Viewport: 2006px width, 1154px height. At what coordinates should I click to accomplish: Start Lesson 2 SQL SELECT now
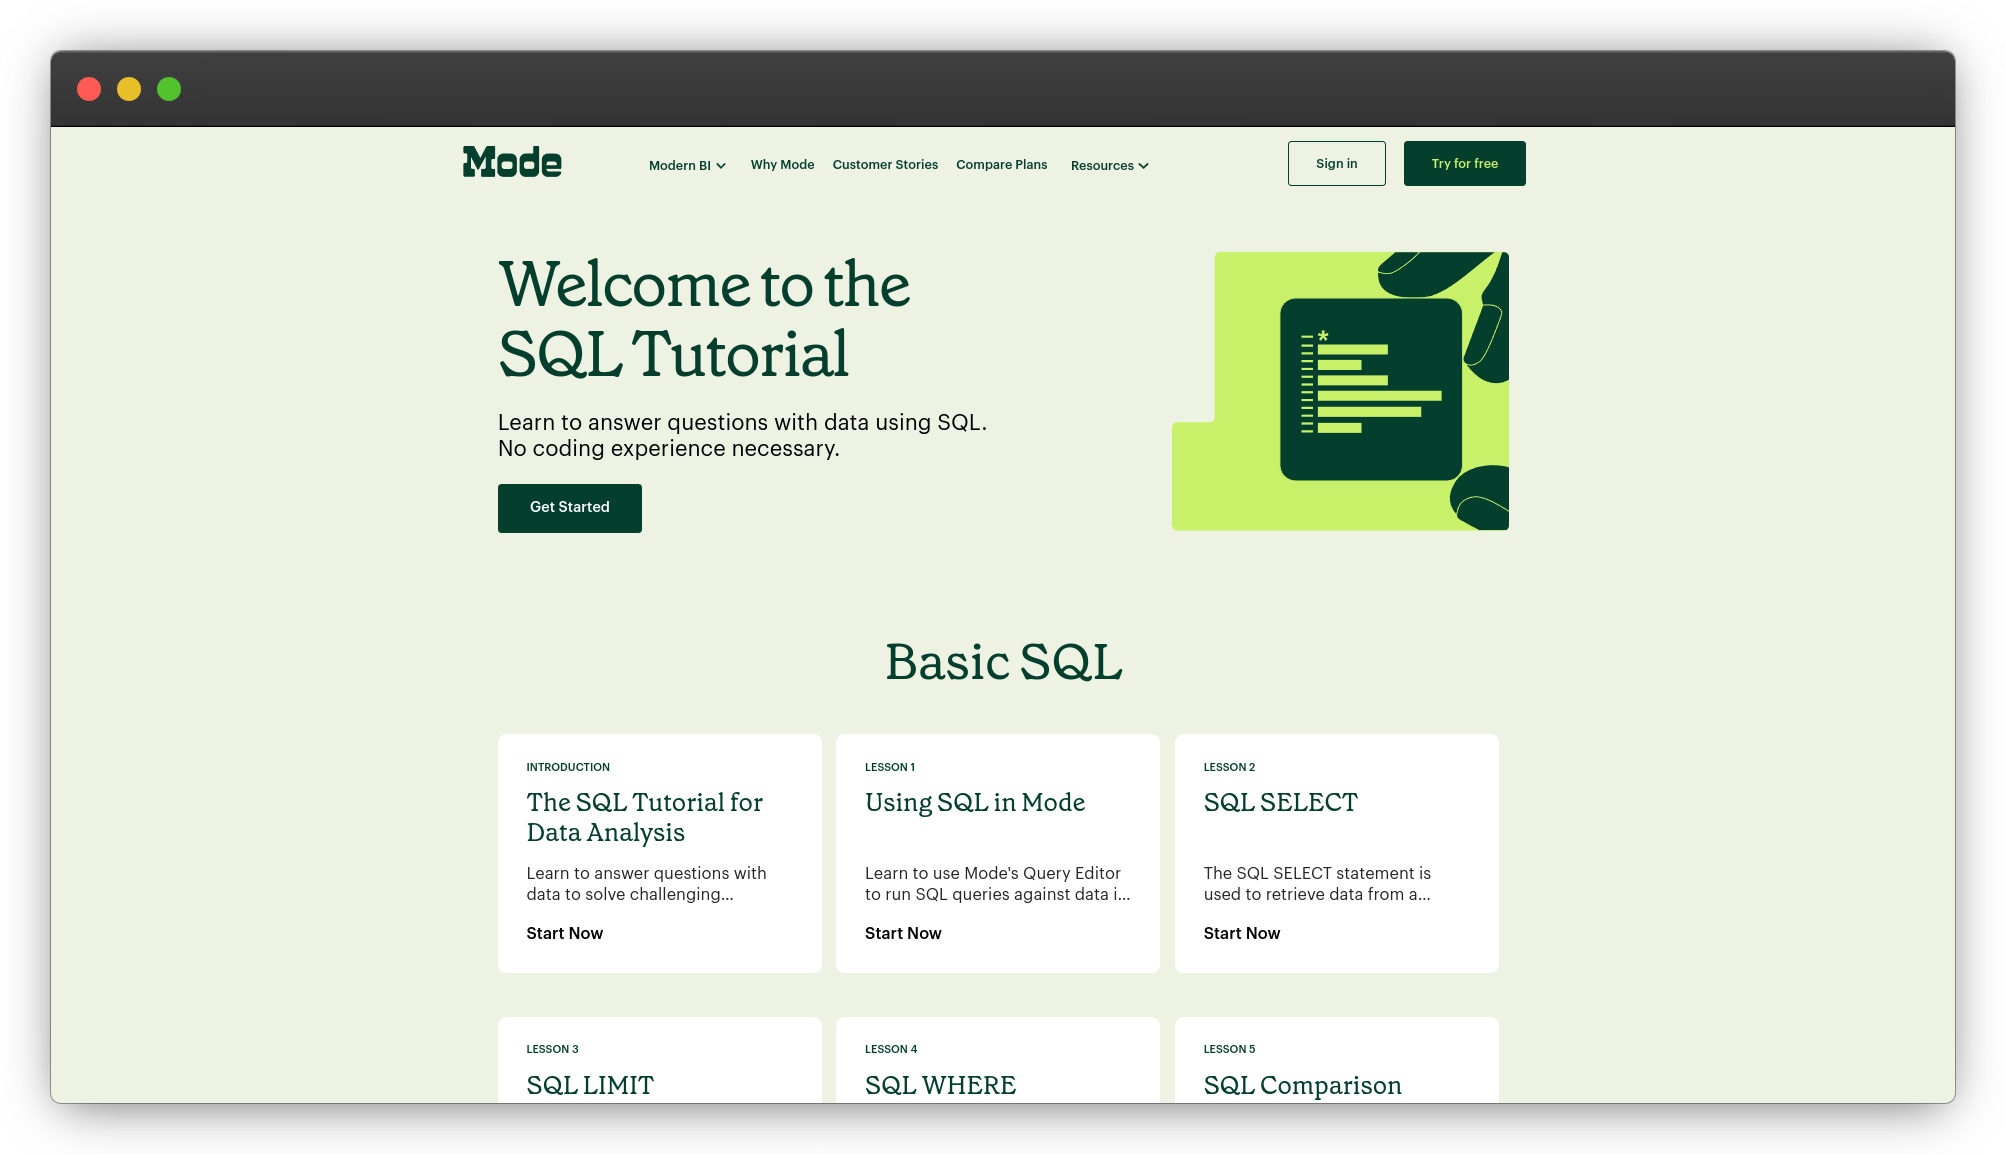1243,934
